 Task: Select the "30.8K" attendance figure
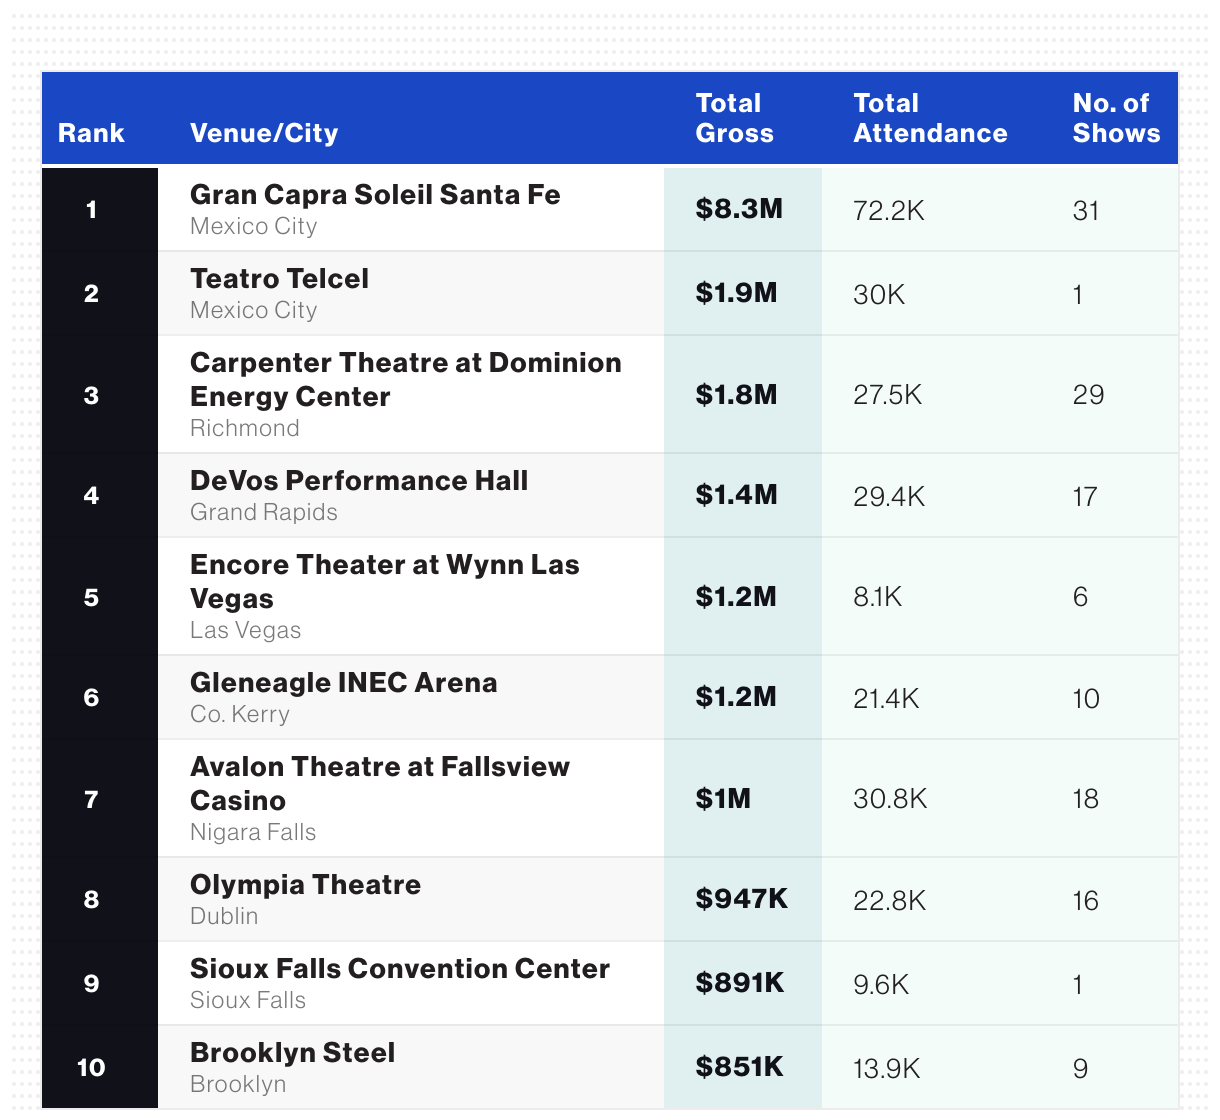pos(890,799)
